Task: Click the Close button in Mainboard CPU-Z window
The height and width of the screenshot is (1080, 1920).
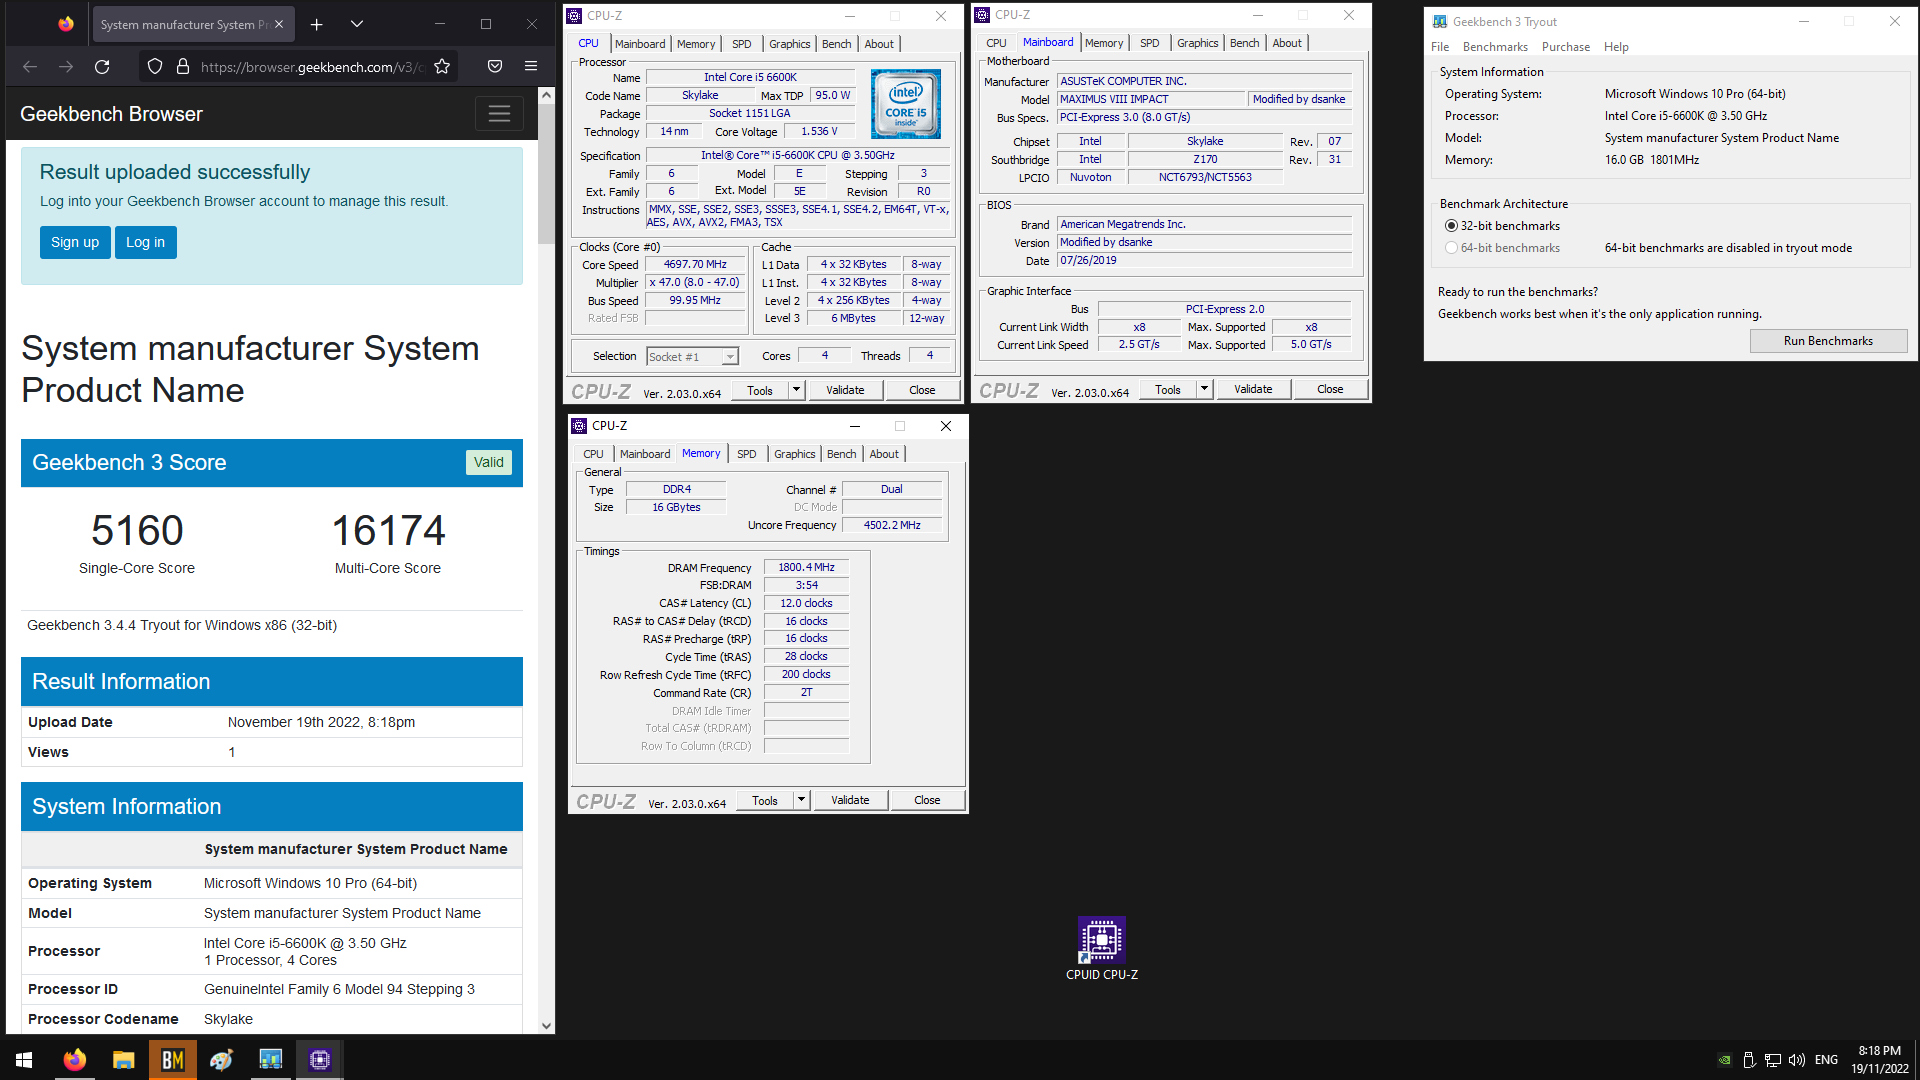Action: (1330, 389)
